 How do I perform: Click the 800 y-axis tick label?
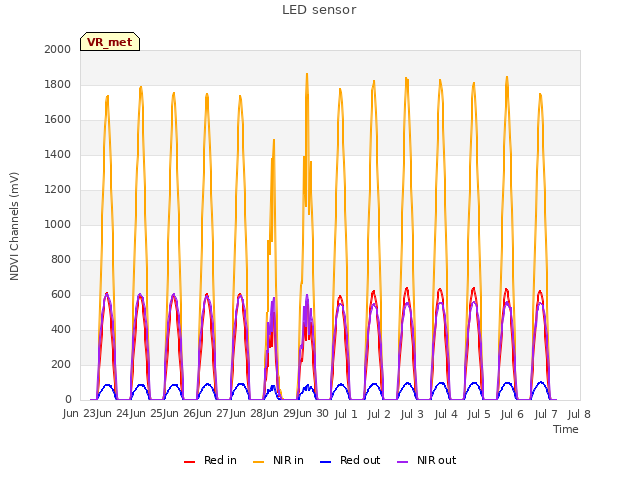[61, 260]
